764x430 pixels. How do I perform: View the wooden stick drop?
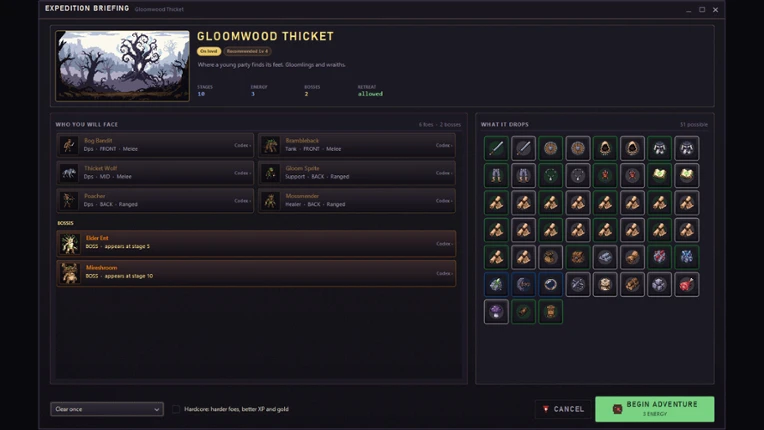pyautogui.click(x=523, y=312)
